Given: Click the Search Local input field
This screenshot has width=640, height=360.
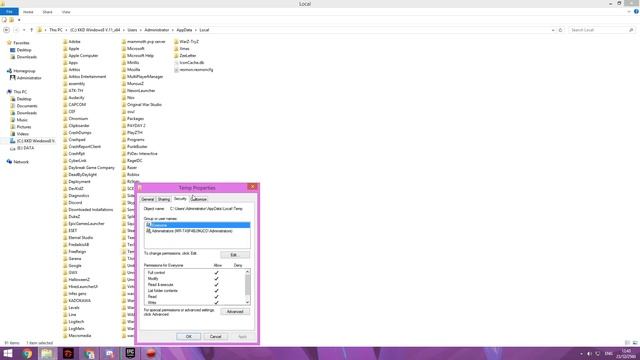Looking at the screenshot, I should coord(598,30).
